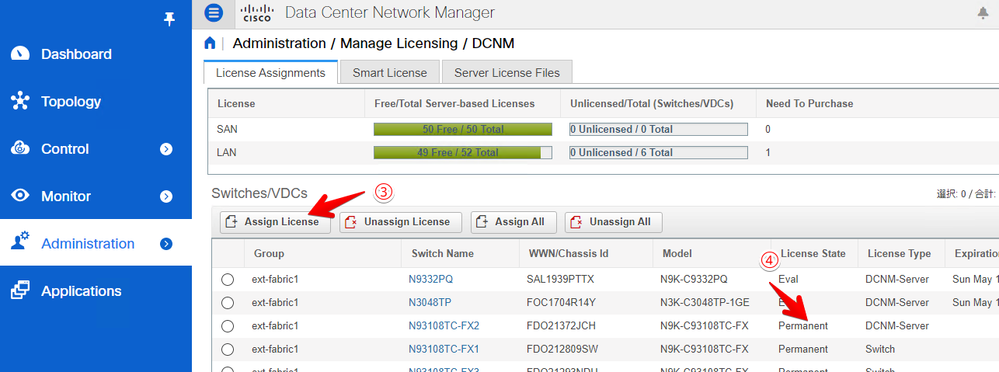Click the Eval license state for N9332PQ
Image resolution: width=999 pixels, height=372 pixels.
pos(788,279)
